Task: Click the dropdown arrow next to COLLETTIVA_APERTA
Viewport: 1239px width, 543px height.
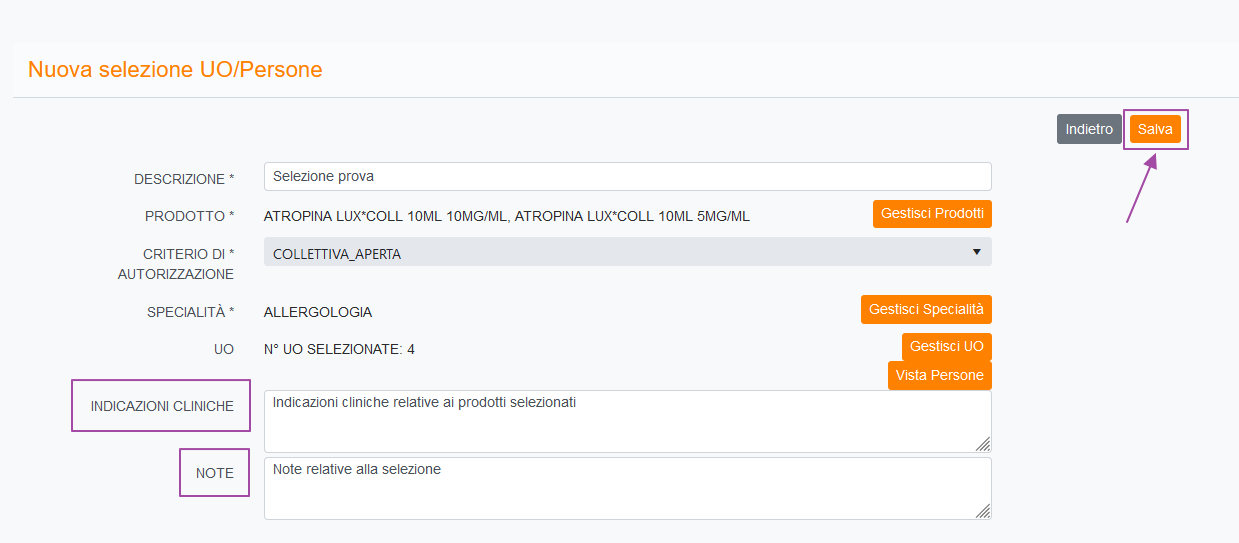Action: (x=976, y=252)
